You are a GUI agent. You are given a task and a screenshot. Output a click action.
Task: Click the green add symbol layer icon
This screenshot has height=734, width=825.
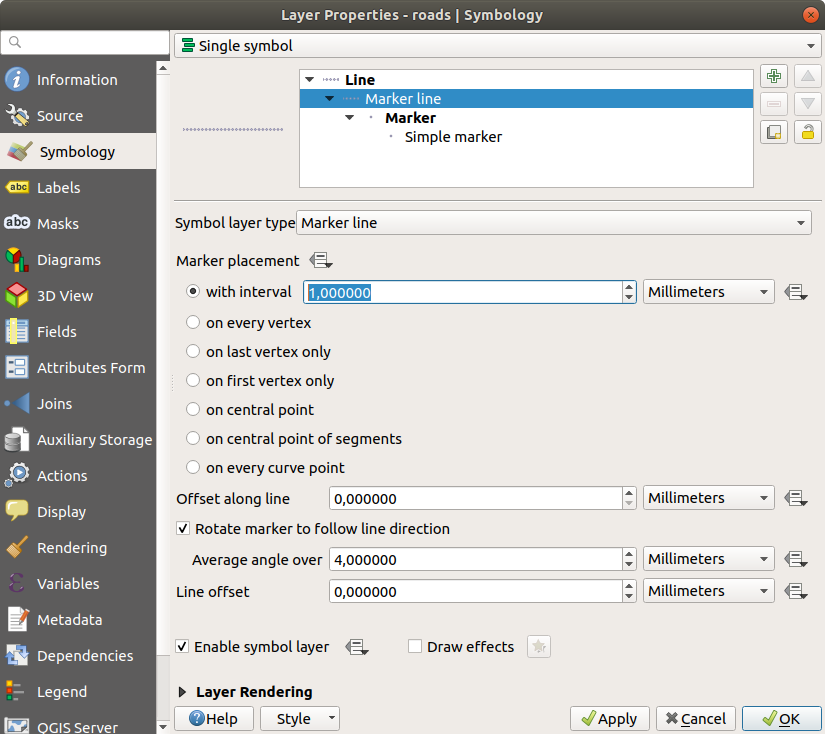pos(773,76)
